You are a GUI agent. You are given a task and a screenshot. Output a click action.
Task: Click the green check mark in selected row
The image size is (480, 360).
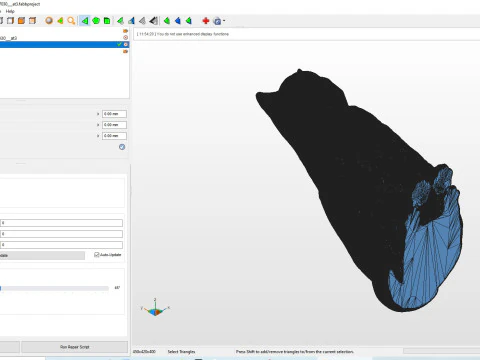(x=119, y=44)
